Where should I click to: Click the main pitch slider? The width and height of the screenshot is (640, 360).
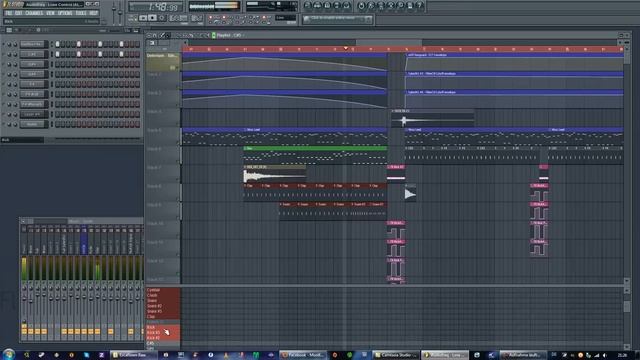click(120, 12)
